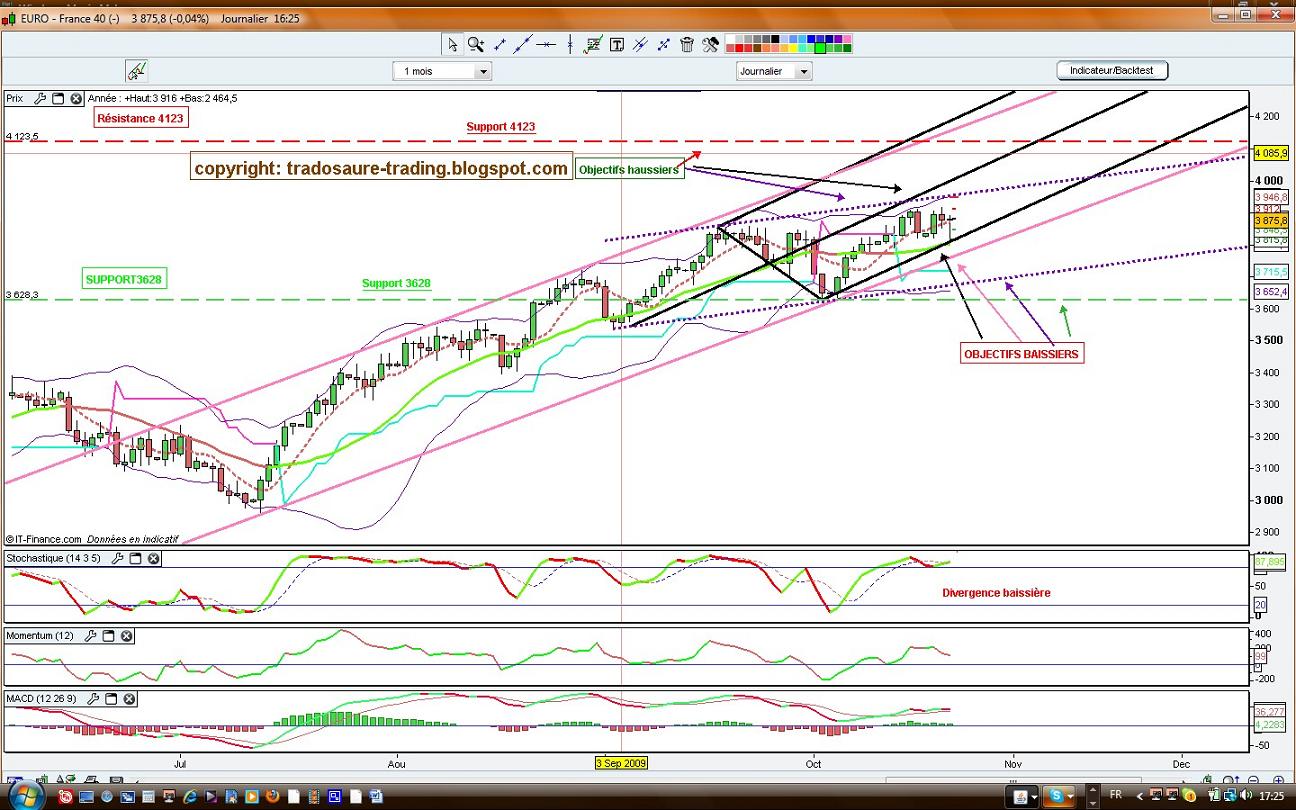Select the 'Résistance 4123' label
The width and height of the screenshot is (1296, 810).
(x=141, y=118)
